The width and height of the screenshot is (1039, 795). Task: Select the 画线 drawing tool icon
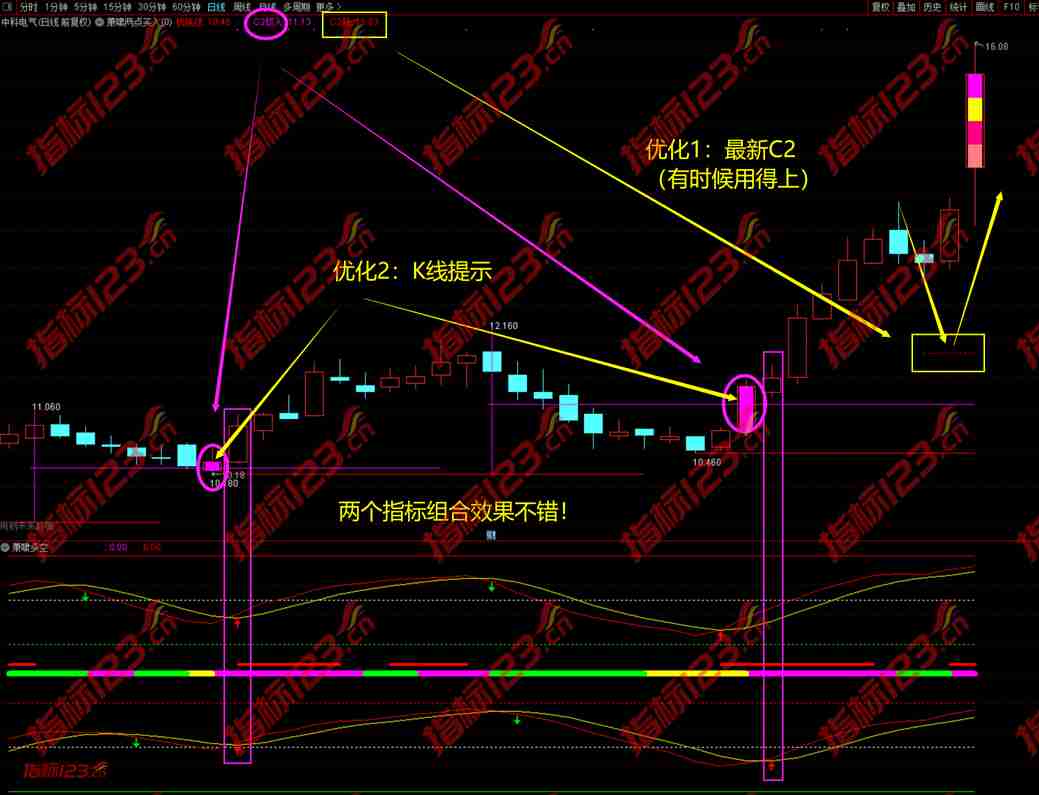point(986,7)
